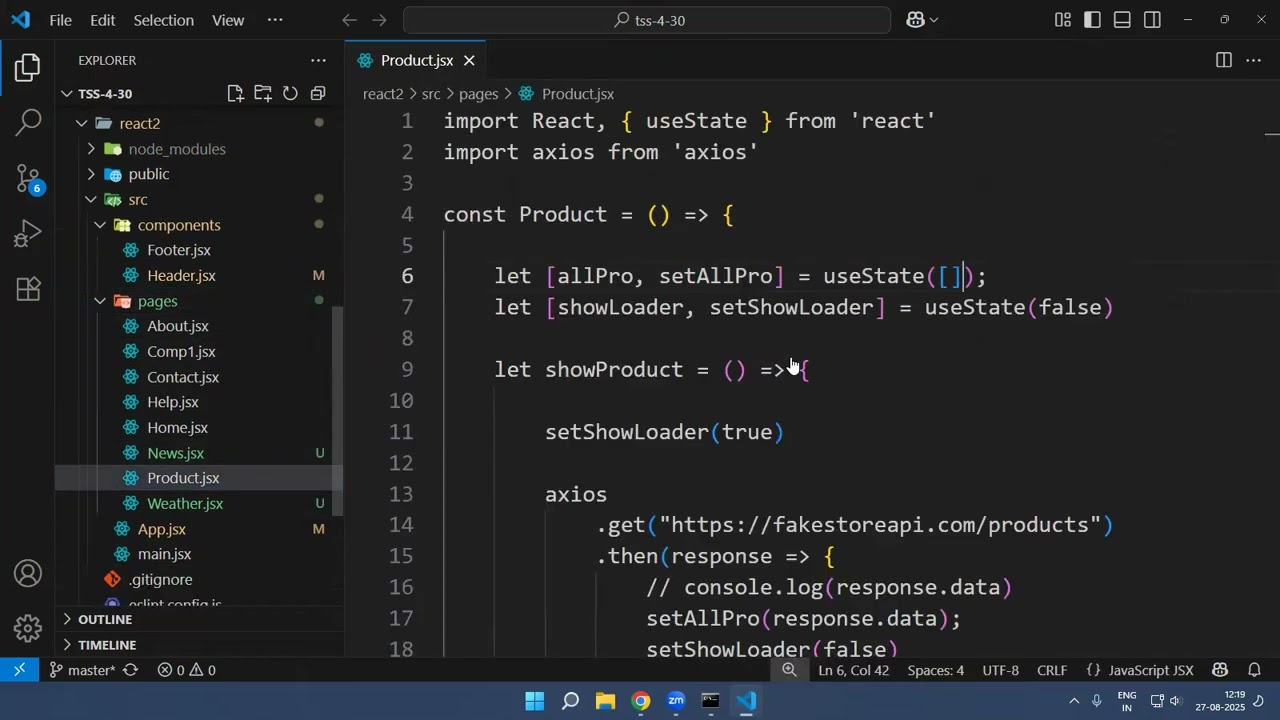Open File Explorer from the taskbar
The image size is (1280, 720).
point(605,701)
